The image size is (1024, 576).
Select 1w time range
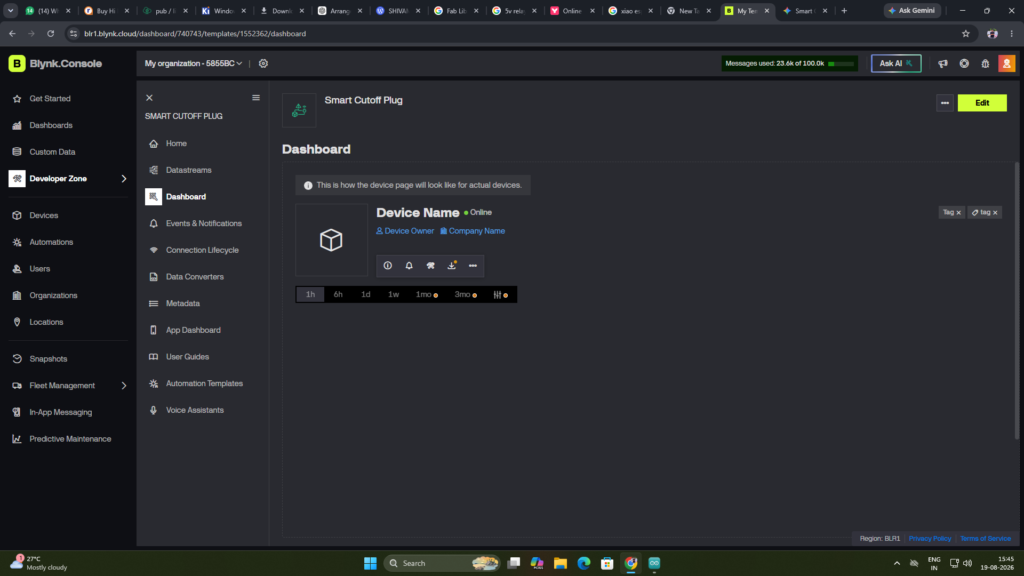[x=393, y=295]
